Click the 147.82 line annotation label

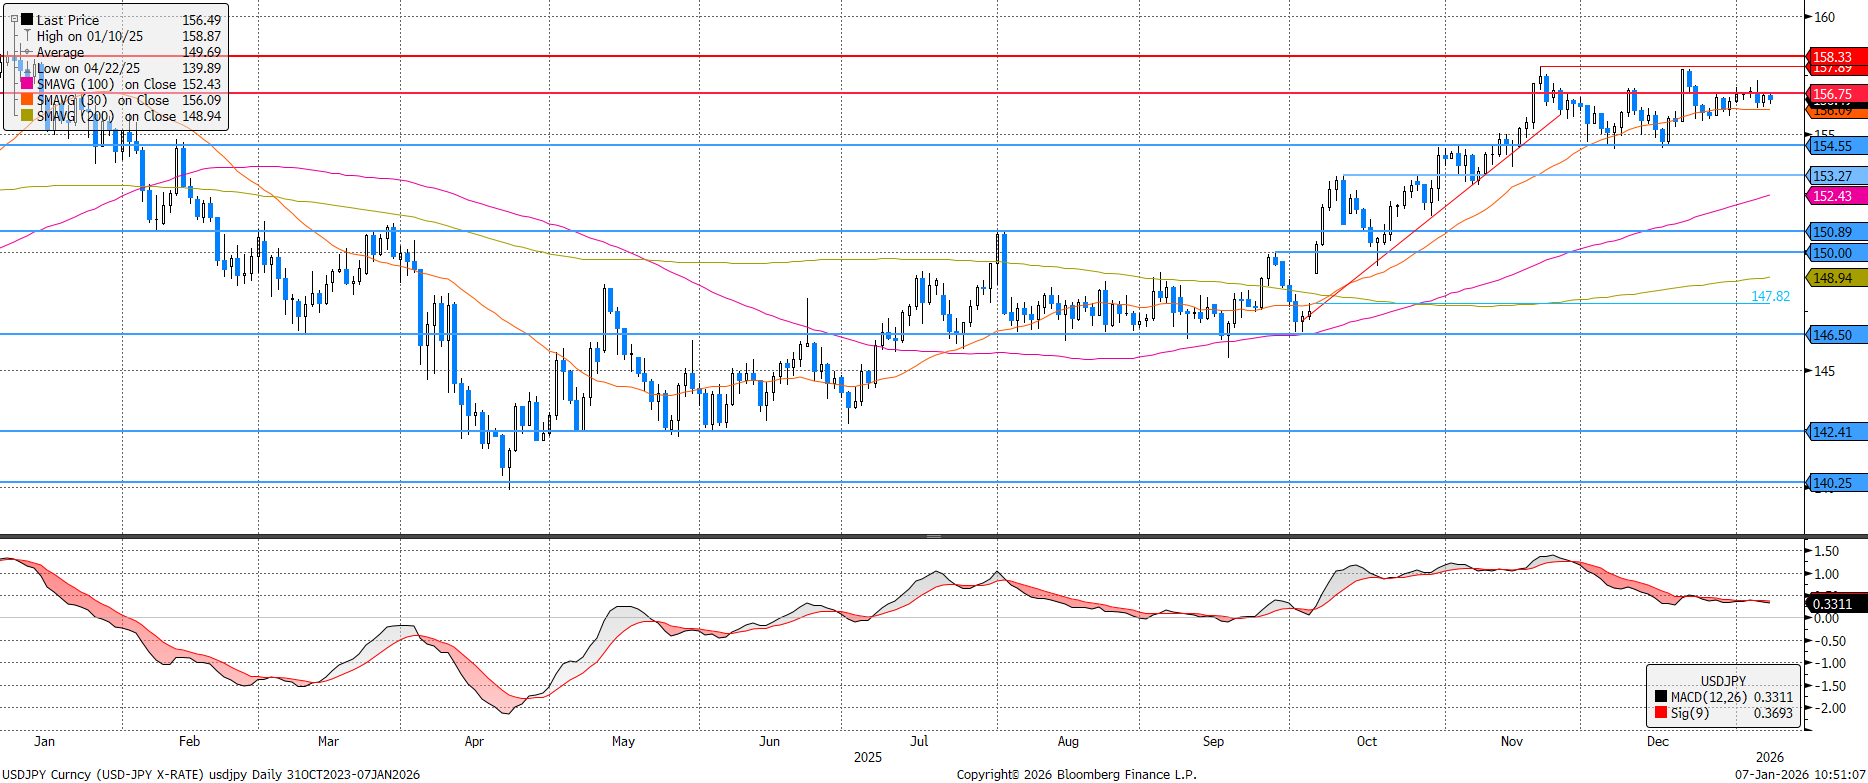pos(1770,296)
